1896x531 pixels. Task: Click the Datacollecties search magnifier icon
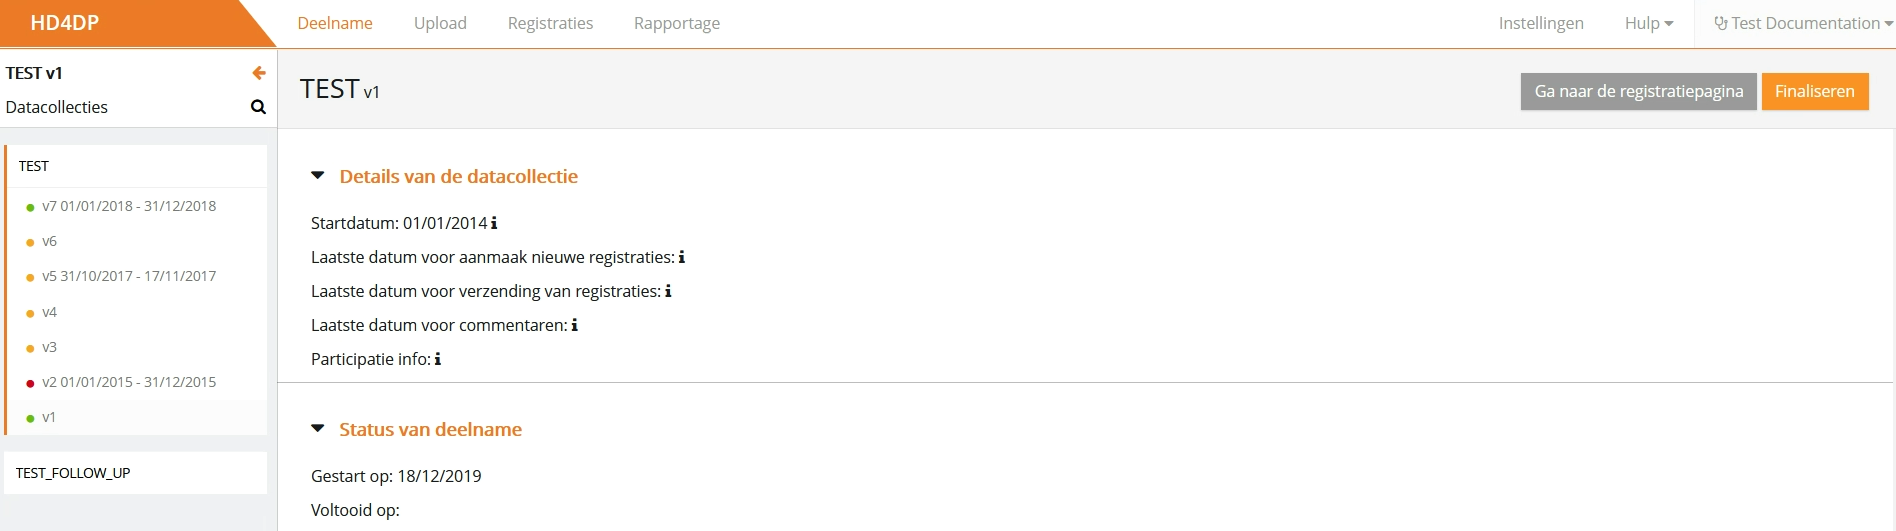(x=258, y=107)
